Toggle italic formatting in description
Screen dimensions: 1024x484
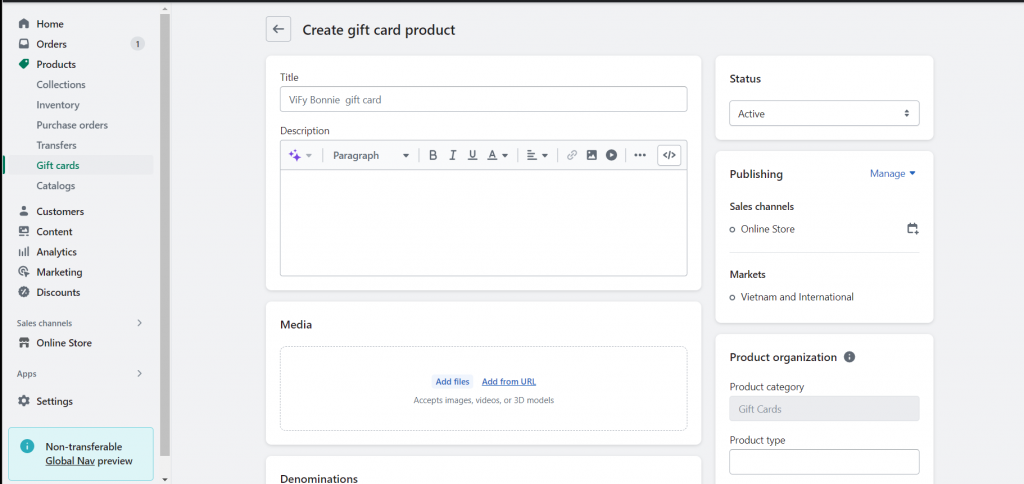pos(453,155)
